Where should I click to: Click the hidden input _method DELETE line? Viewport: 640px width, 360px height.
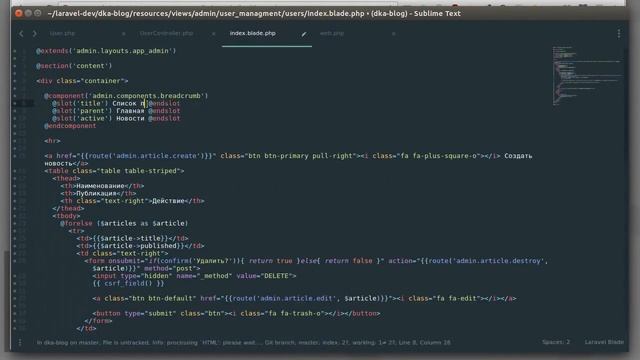(194, 276)
